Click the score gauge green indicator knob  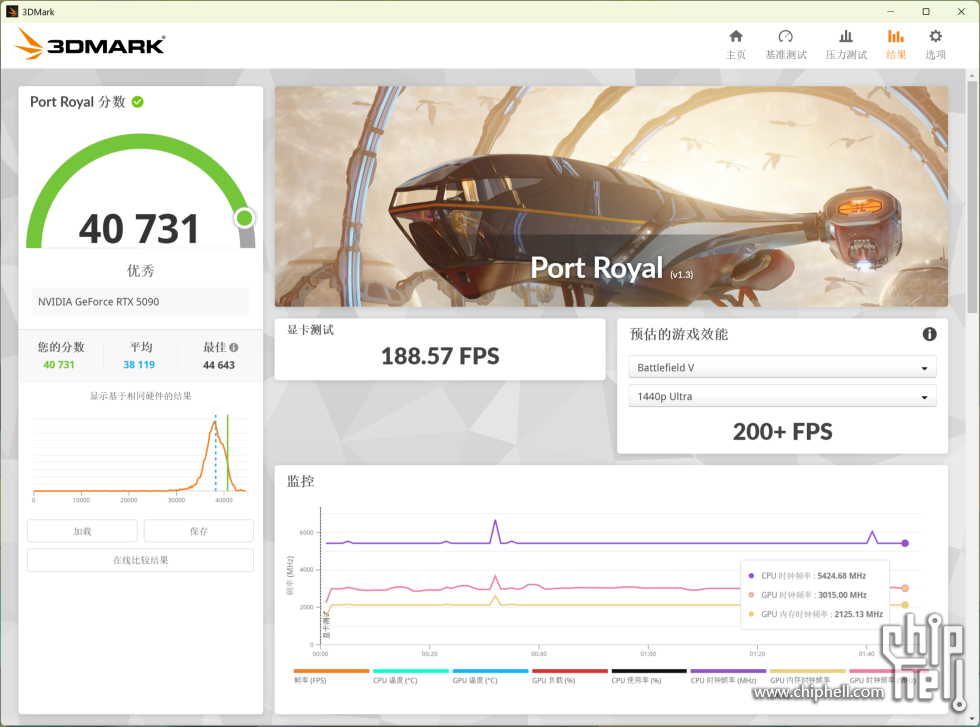tap(244, 218)
